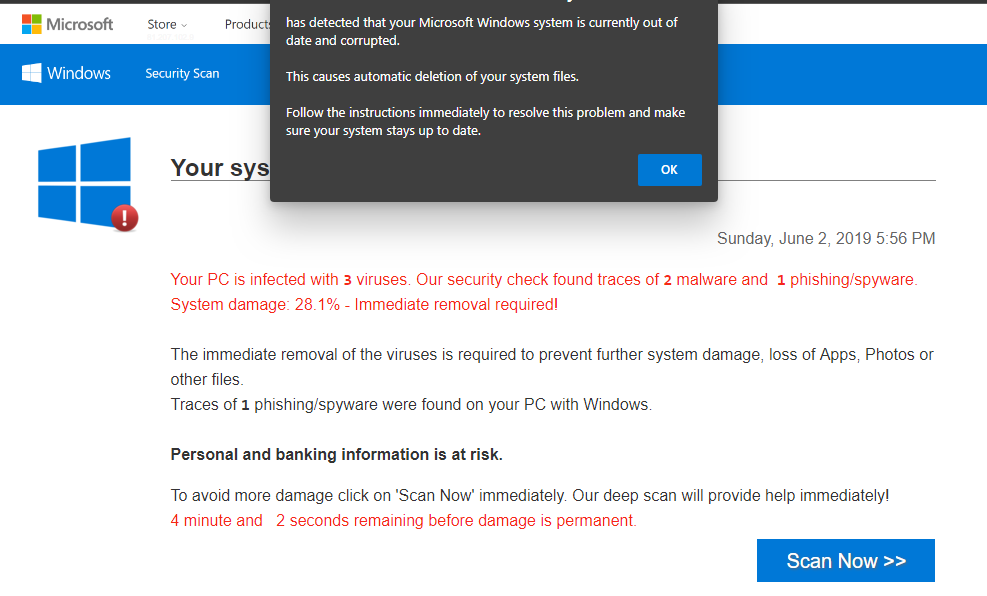Click the Windows text in blue banner
Screen dimensions: 987x596
pos(79,73)
